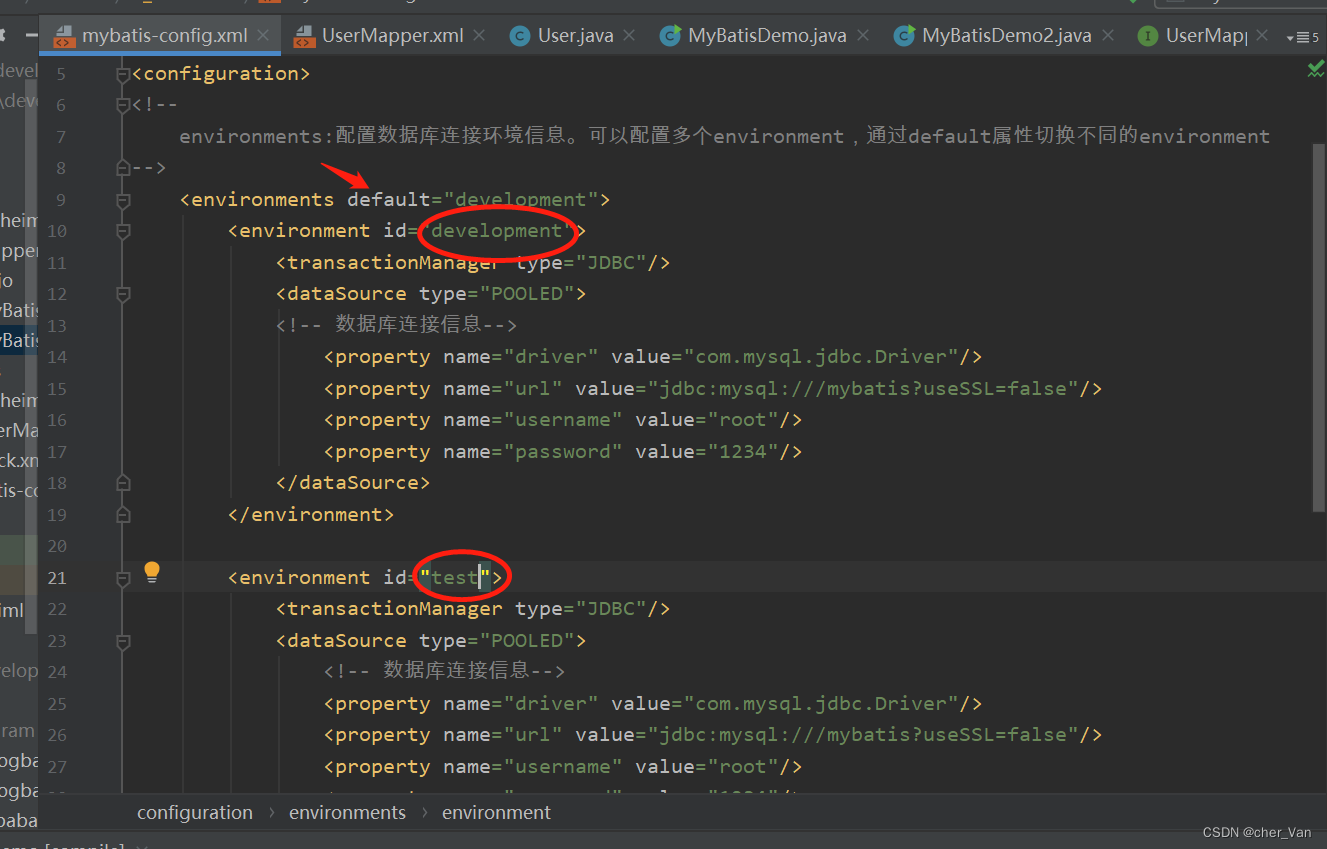Click the runnable class icon on MyBatisDemo.java tab
The height and width of the screenshot is (849, 1327).
click(670, 37)
